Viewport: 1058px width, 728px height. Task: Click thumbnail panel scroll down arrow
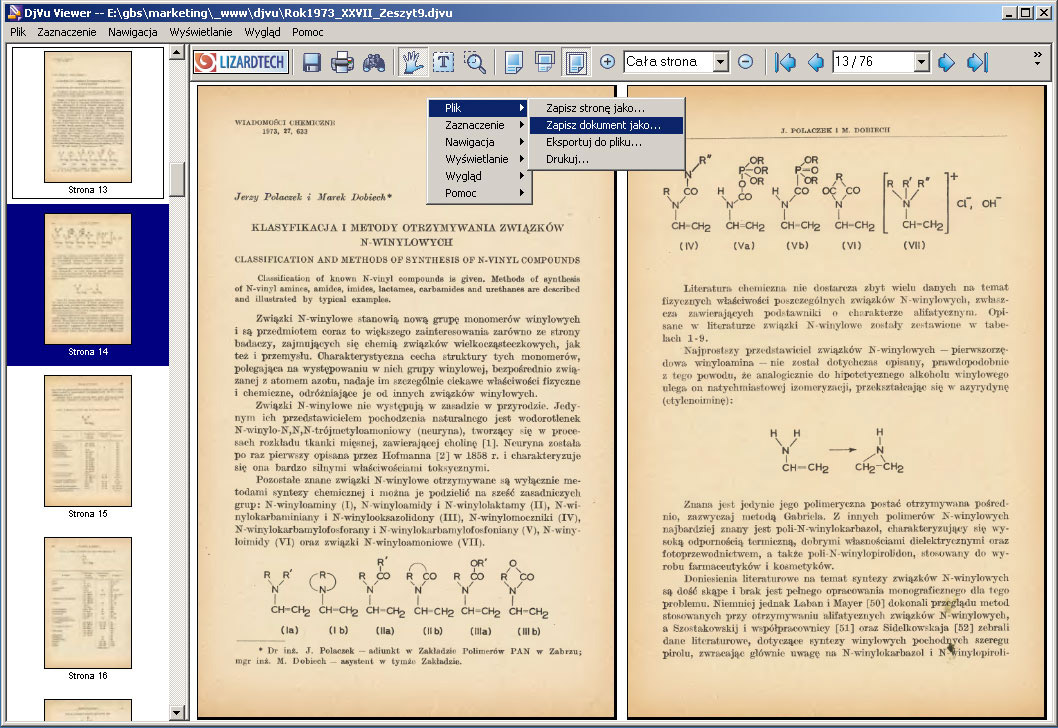point(177,712)
